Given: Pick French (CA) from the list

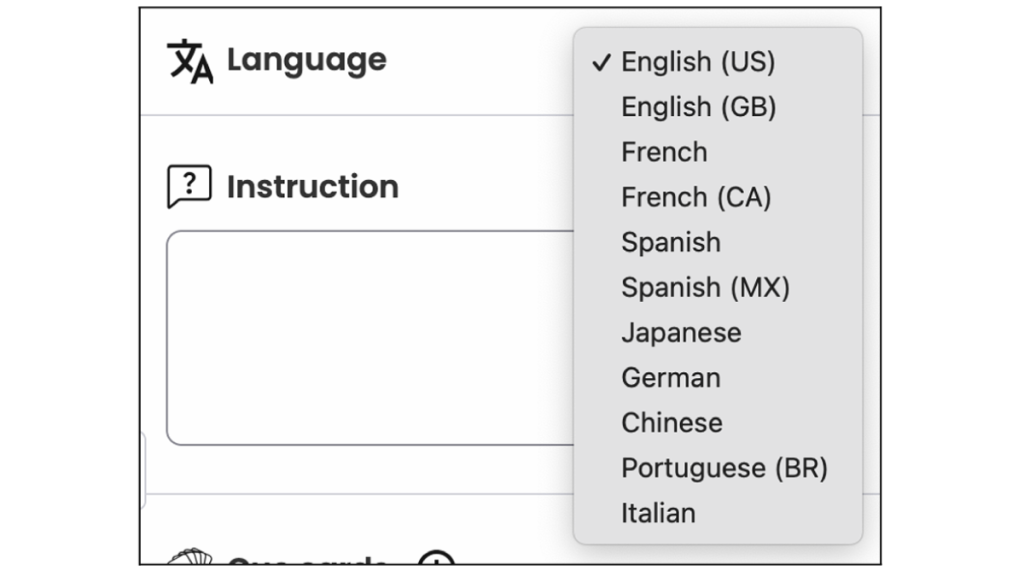Looking at the screenshot, I should pyautogui.click(x=696, y=197).
